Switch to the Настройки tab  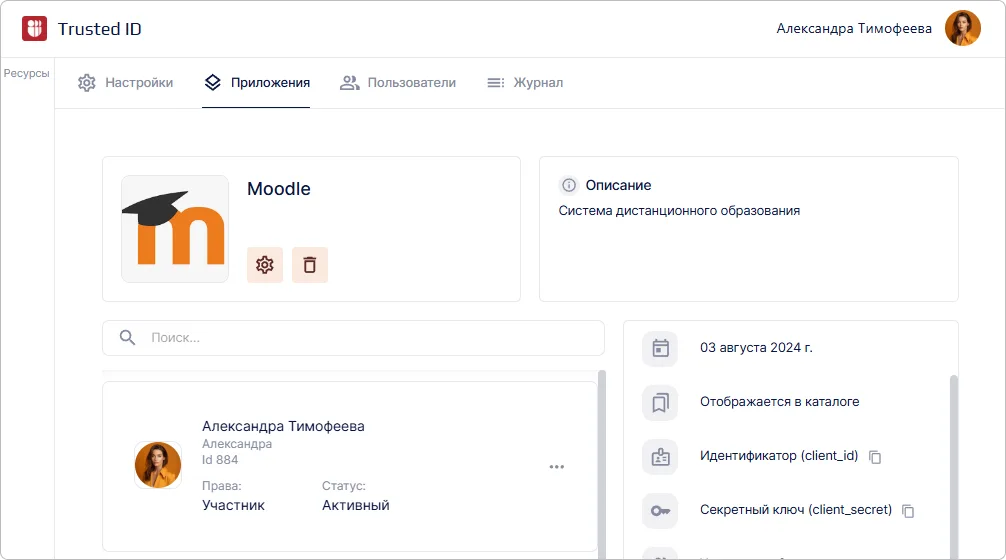pyautogui.click(x=126, y=83)
